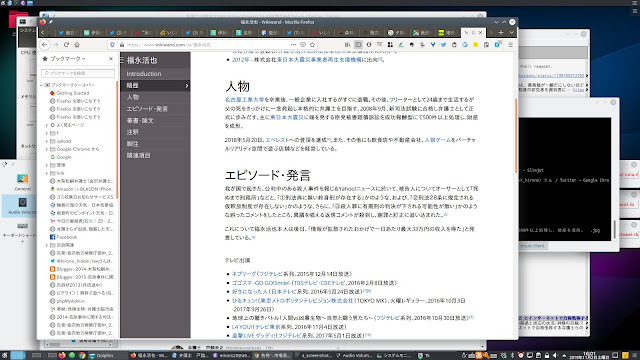Jump to 人物 section in sidebar

[155, 97]
